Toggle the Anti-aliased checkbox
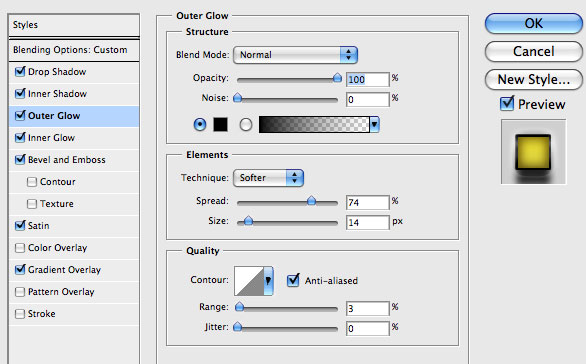 coord(293,280)
